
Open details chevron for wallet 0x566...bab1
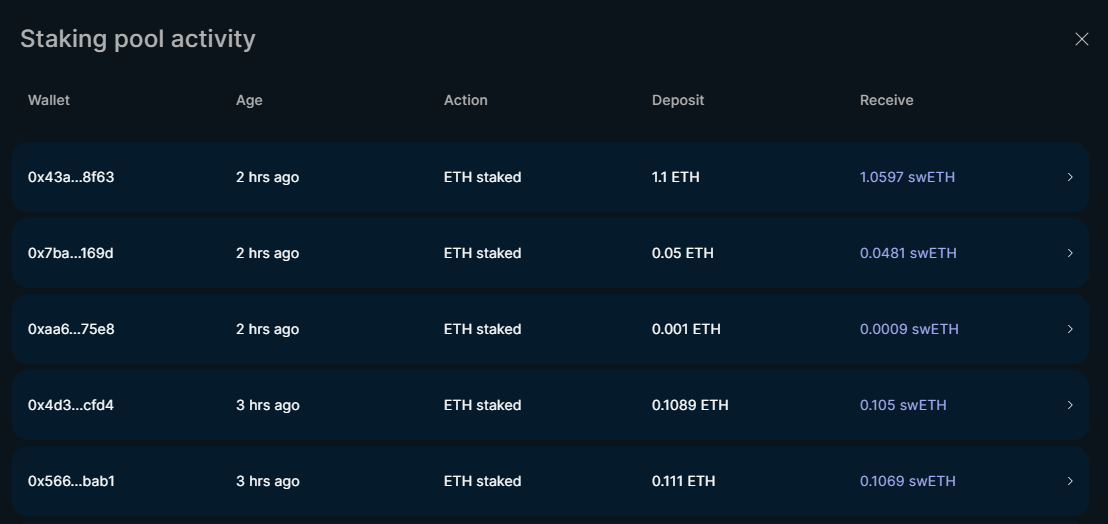click(x=1070, y=481)
